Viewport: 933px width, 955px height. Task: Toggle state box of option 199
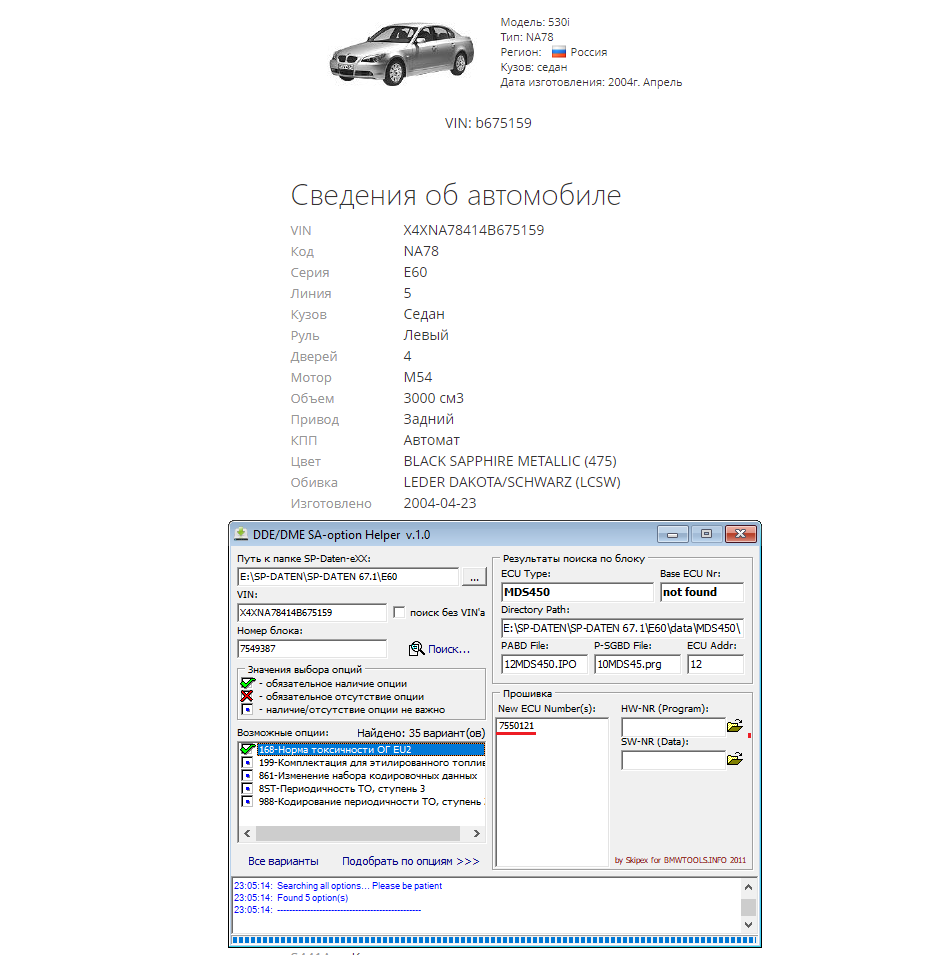247,762
